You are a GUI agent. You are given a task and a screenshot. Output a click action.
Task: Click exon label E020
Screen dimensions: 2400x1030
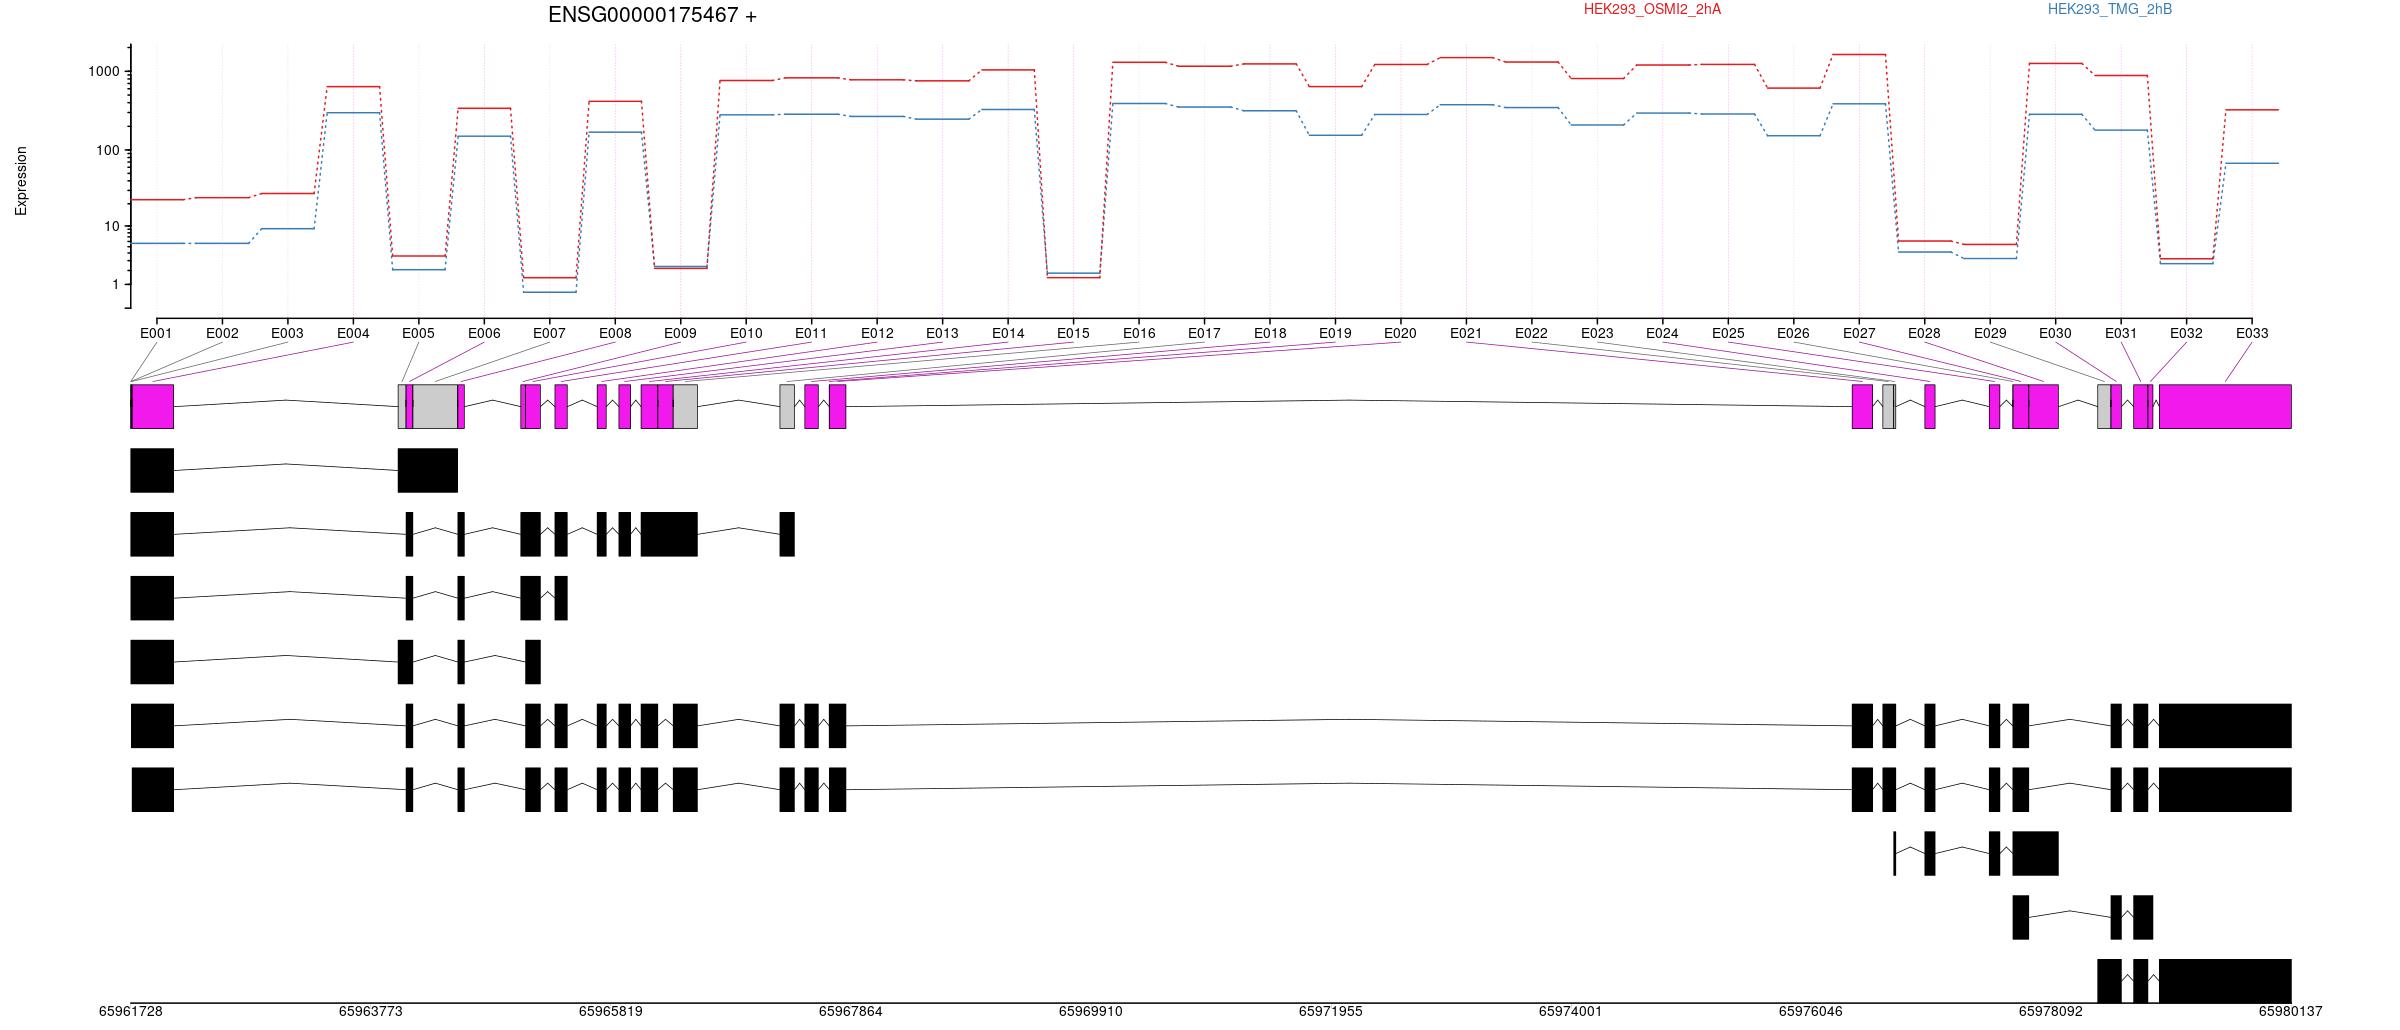click(x=1400, y=333)
